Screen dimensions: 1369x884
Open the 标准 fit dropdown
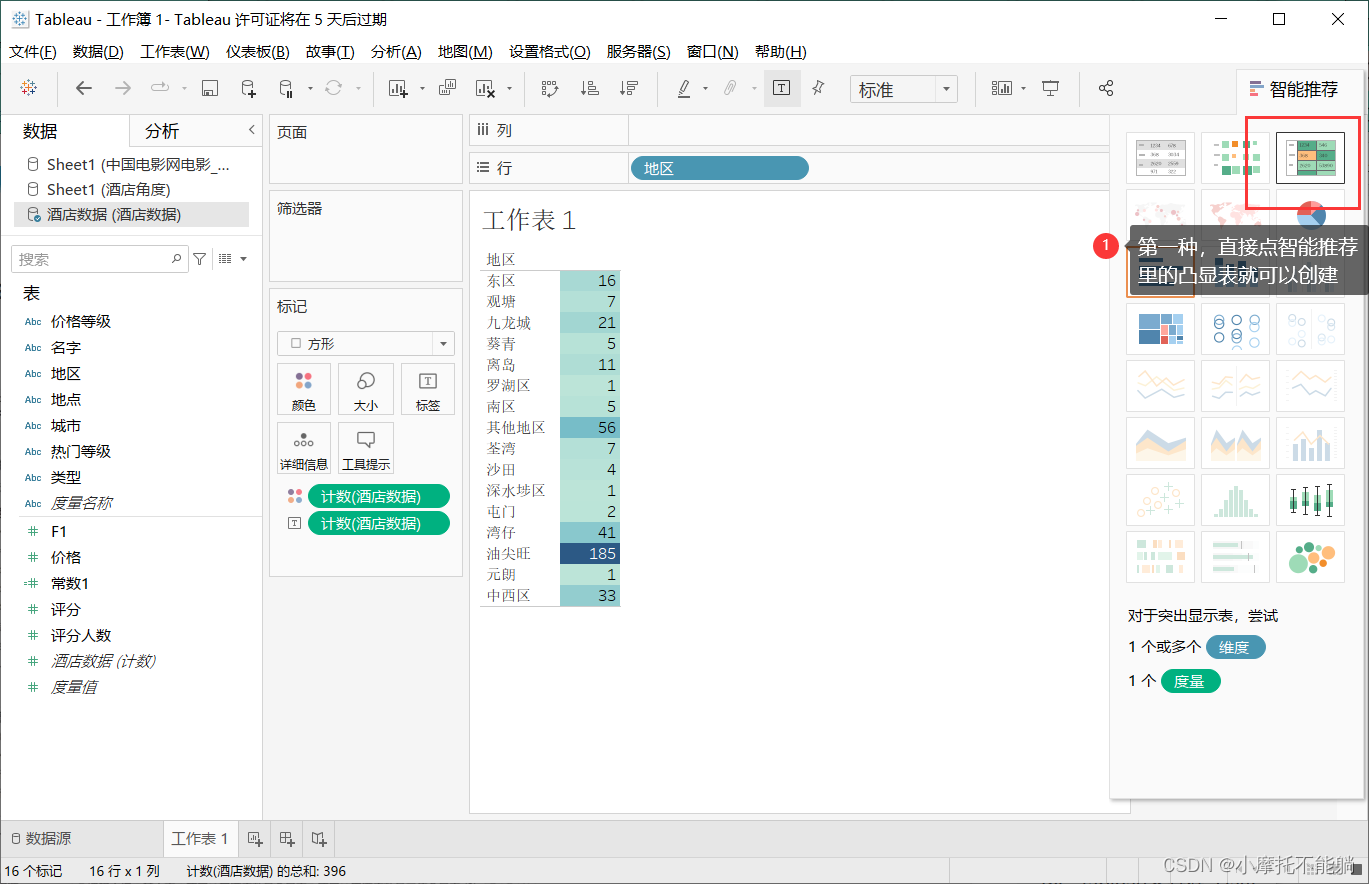pyautogui.click(x=945, y=88)
